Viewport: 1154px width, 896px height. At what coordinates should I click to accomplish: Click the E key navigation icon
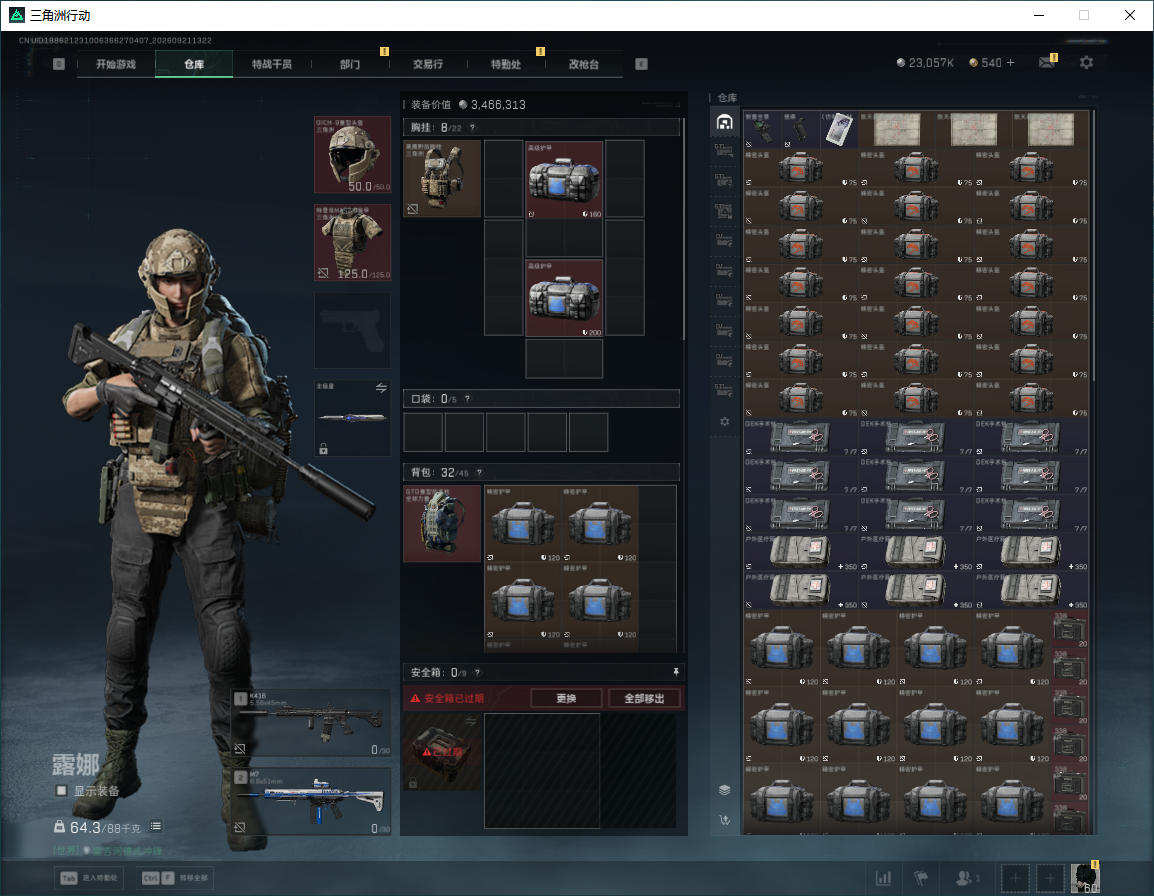(641, 64)
